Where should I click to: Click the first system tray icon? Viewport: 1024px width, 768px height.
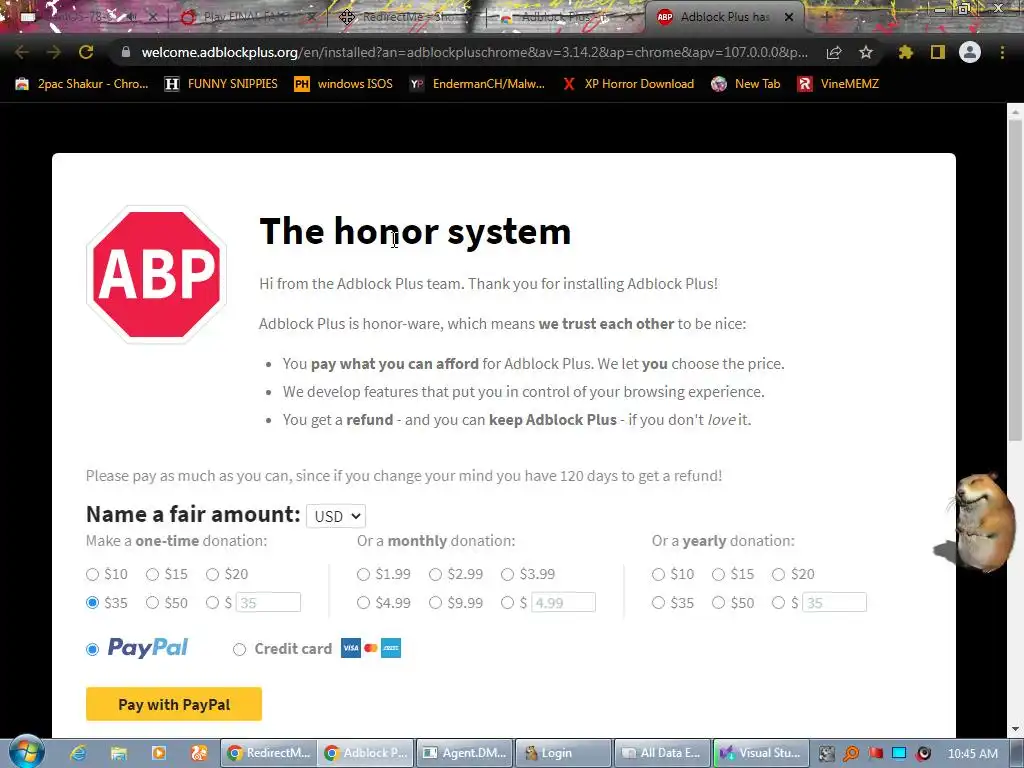click(826, 753)
